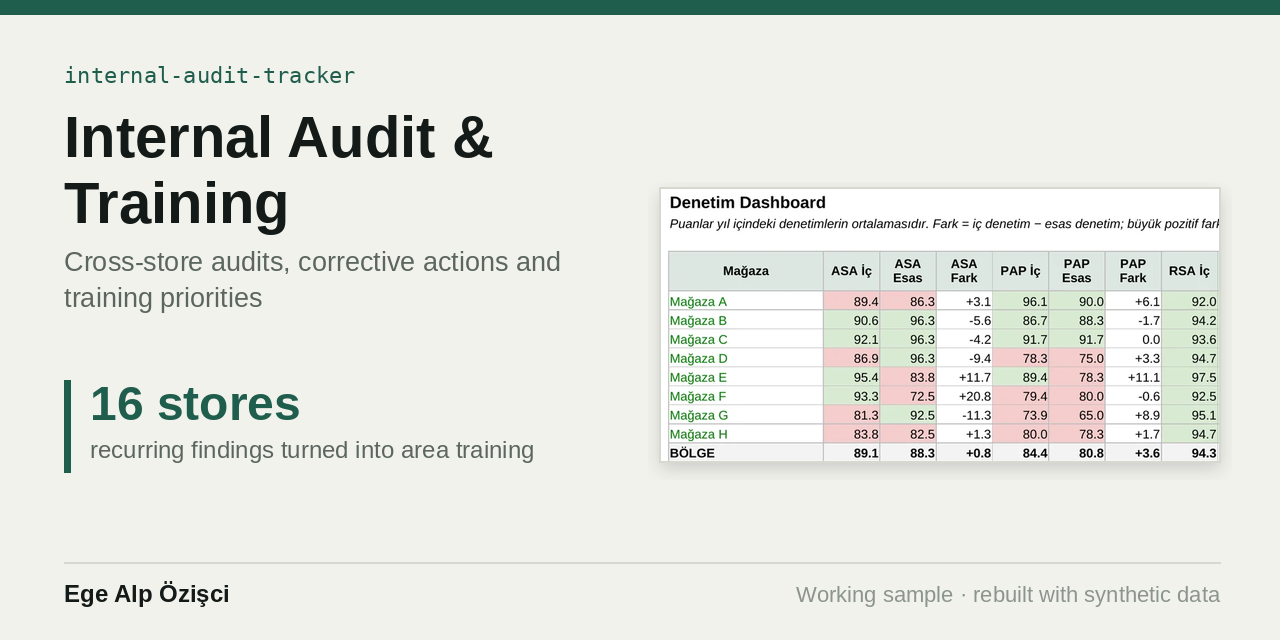Select the ASA Esas column header
1280x640 pixels.
(908, 271)
